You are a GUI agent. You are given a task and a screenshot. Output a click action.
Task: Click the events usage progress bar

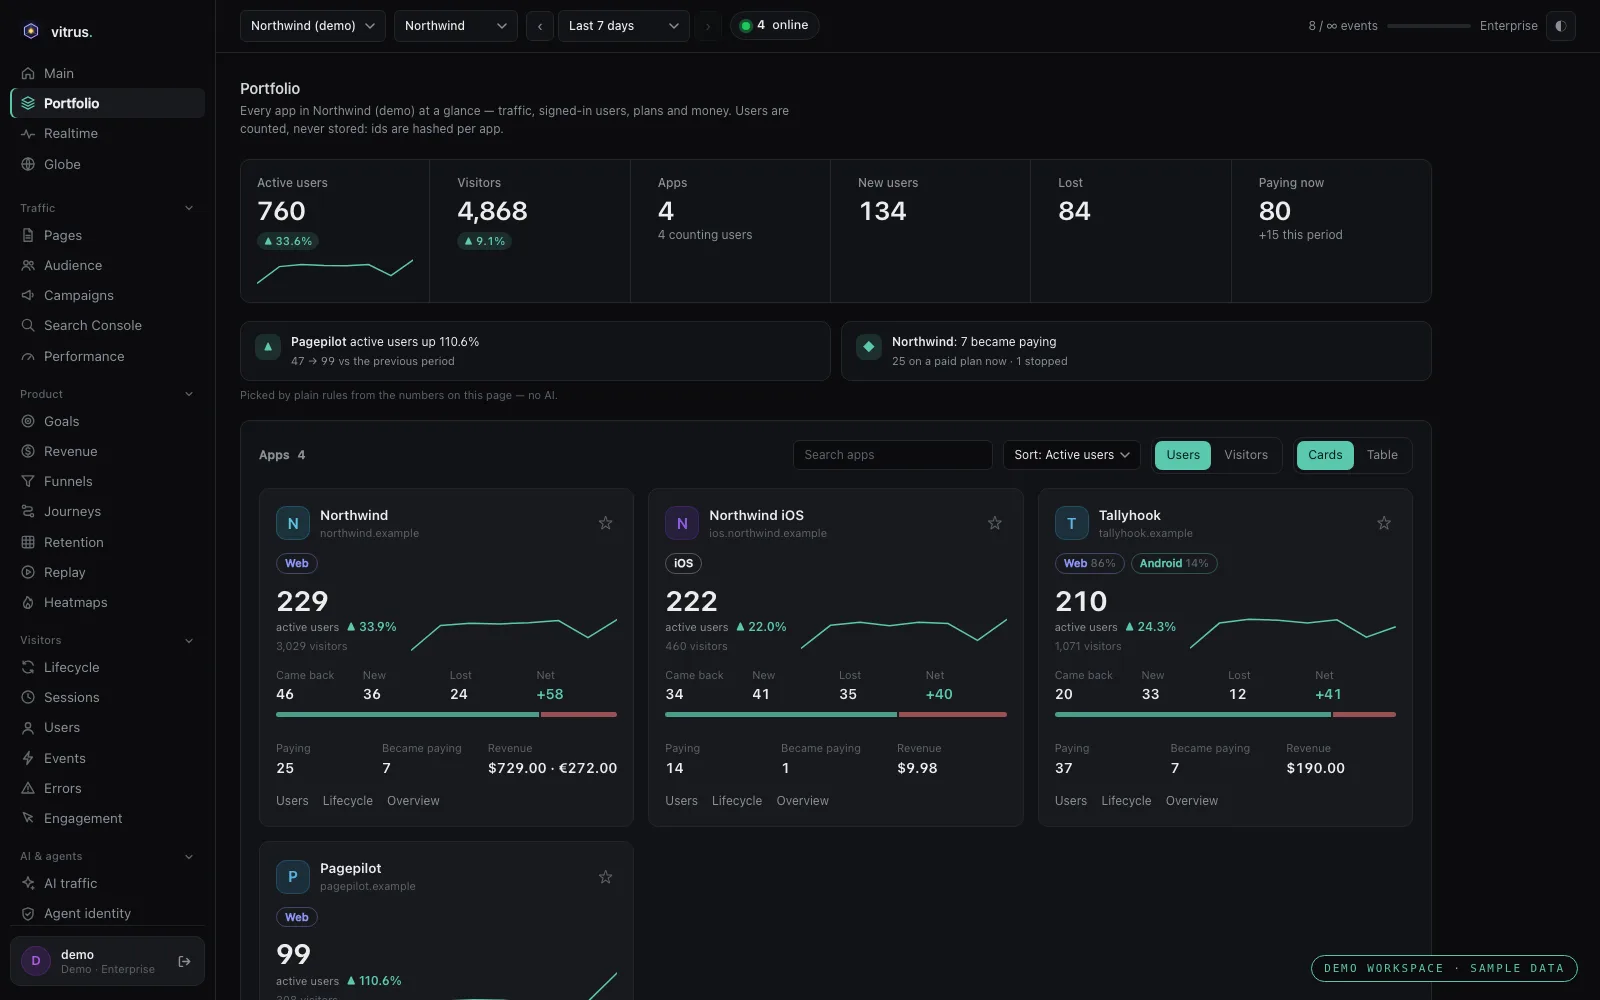click(x=1428, y=26)
